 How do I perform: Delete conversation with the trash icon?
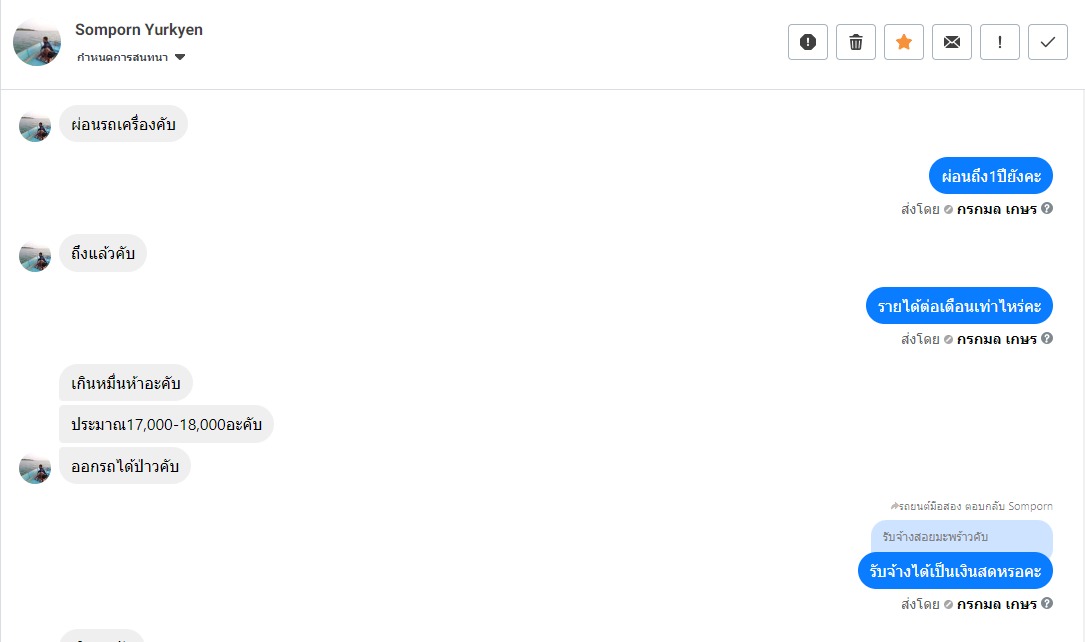[x=856, y=42]
